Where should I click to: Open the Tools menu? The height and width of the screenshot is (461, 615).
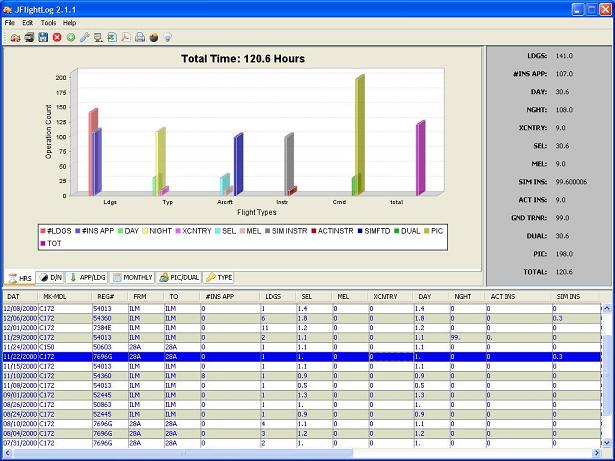(48, 22)
